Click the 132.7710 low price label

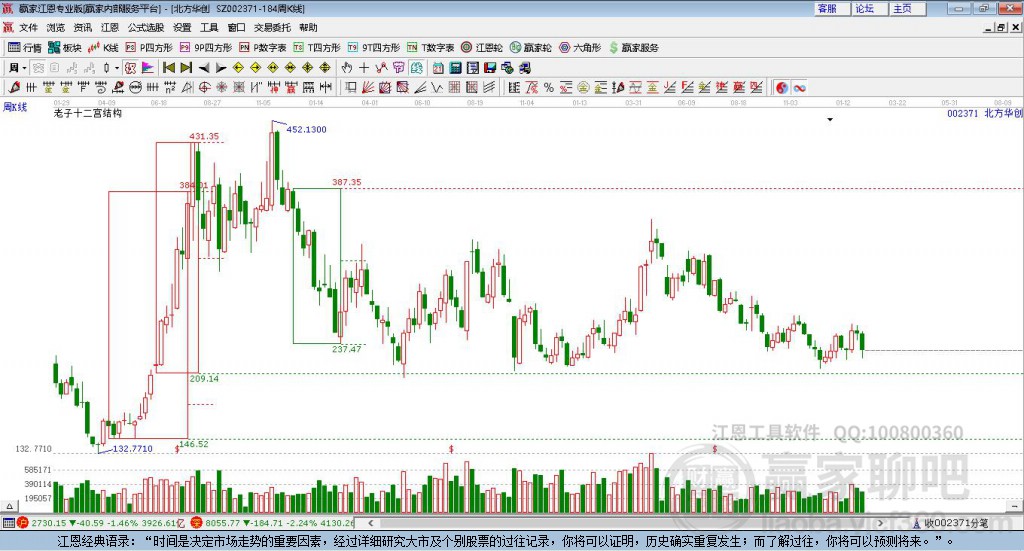[133, 449]
